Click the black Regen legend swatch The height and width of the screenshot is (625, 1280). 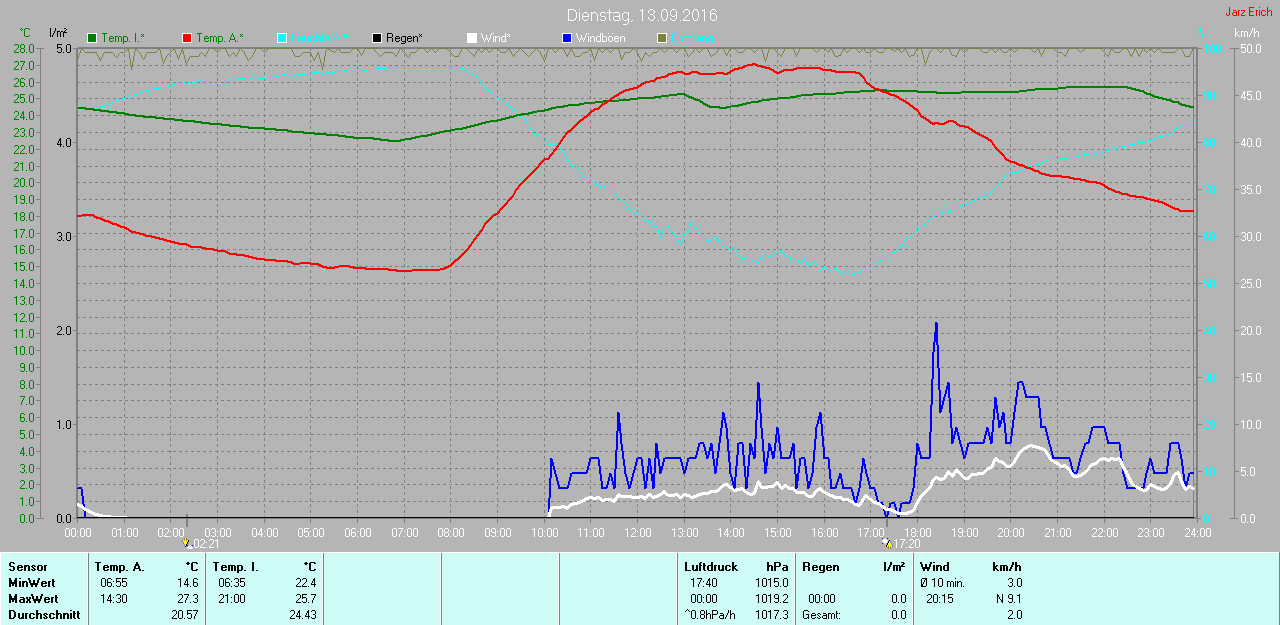pyautogui.click(x=377, y=38)
